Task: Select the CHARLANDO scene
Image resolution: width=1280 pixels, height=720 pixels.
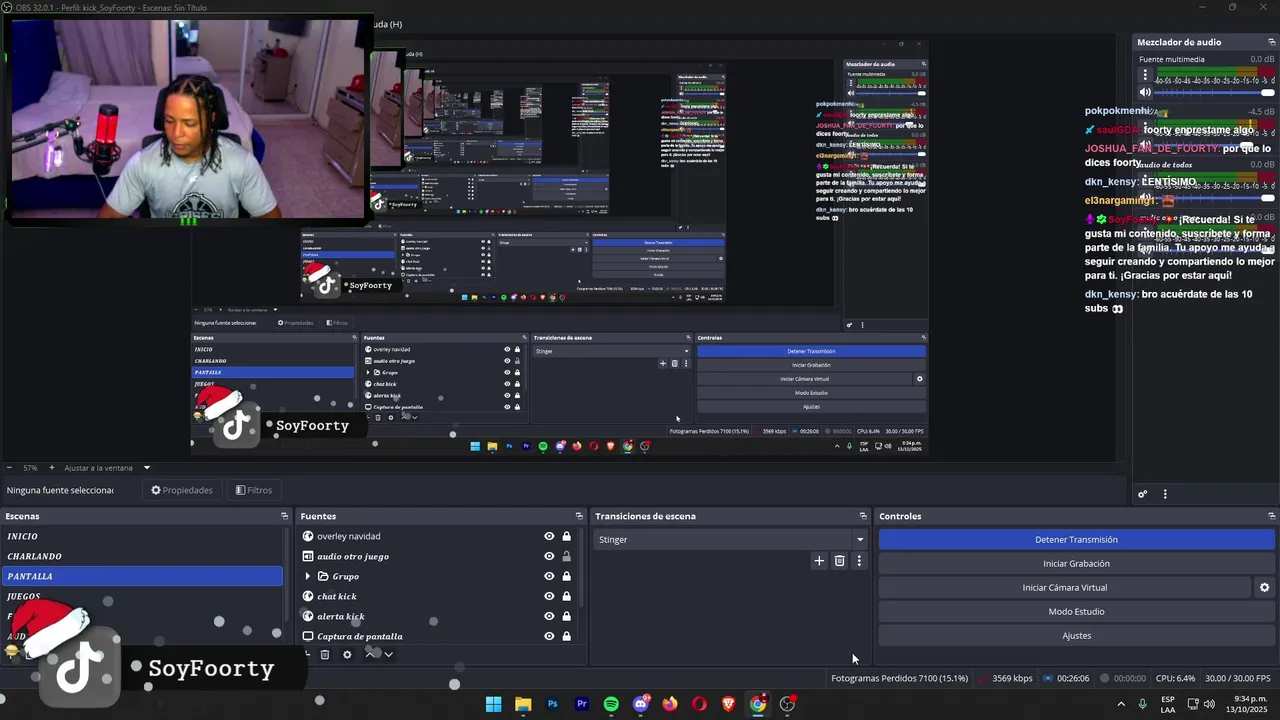Action: coord(141,556)
